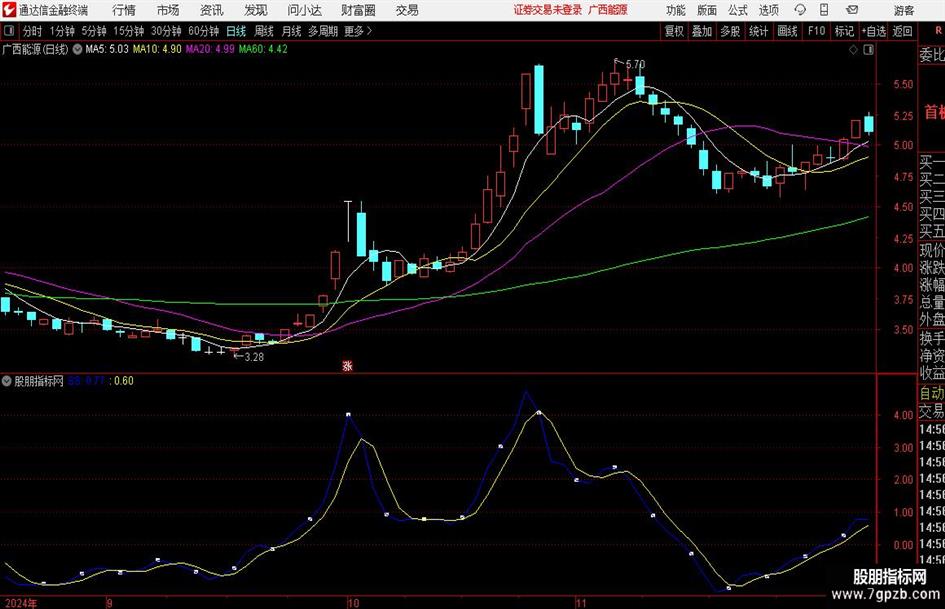
Task: Open the 版面 menu
Action: (706, 10)
